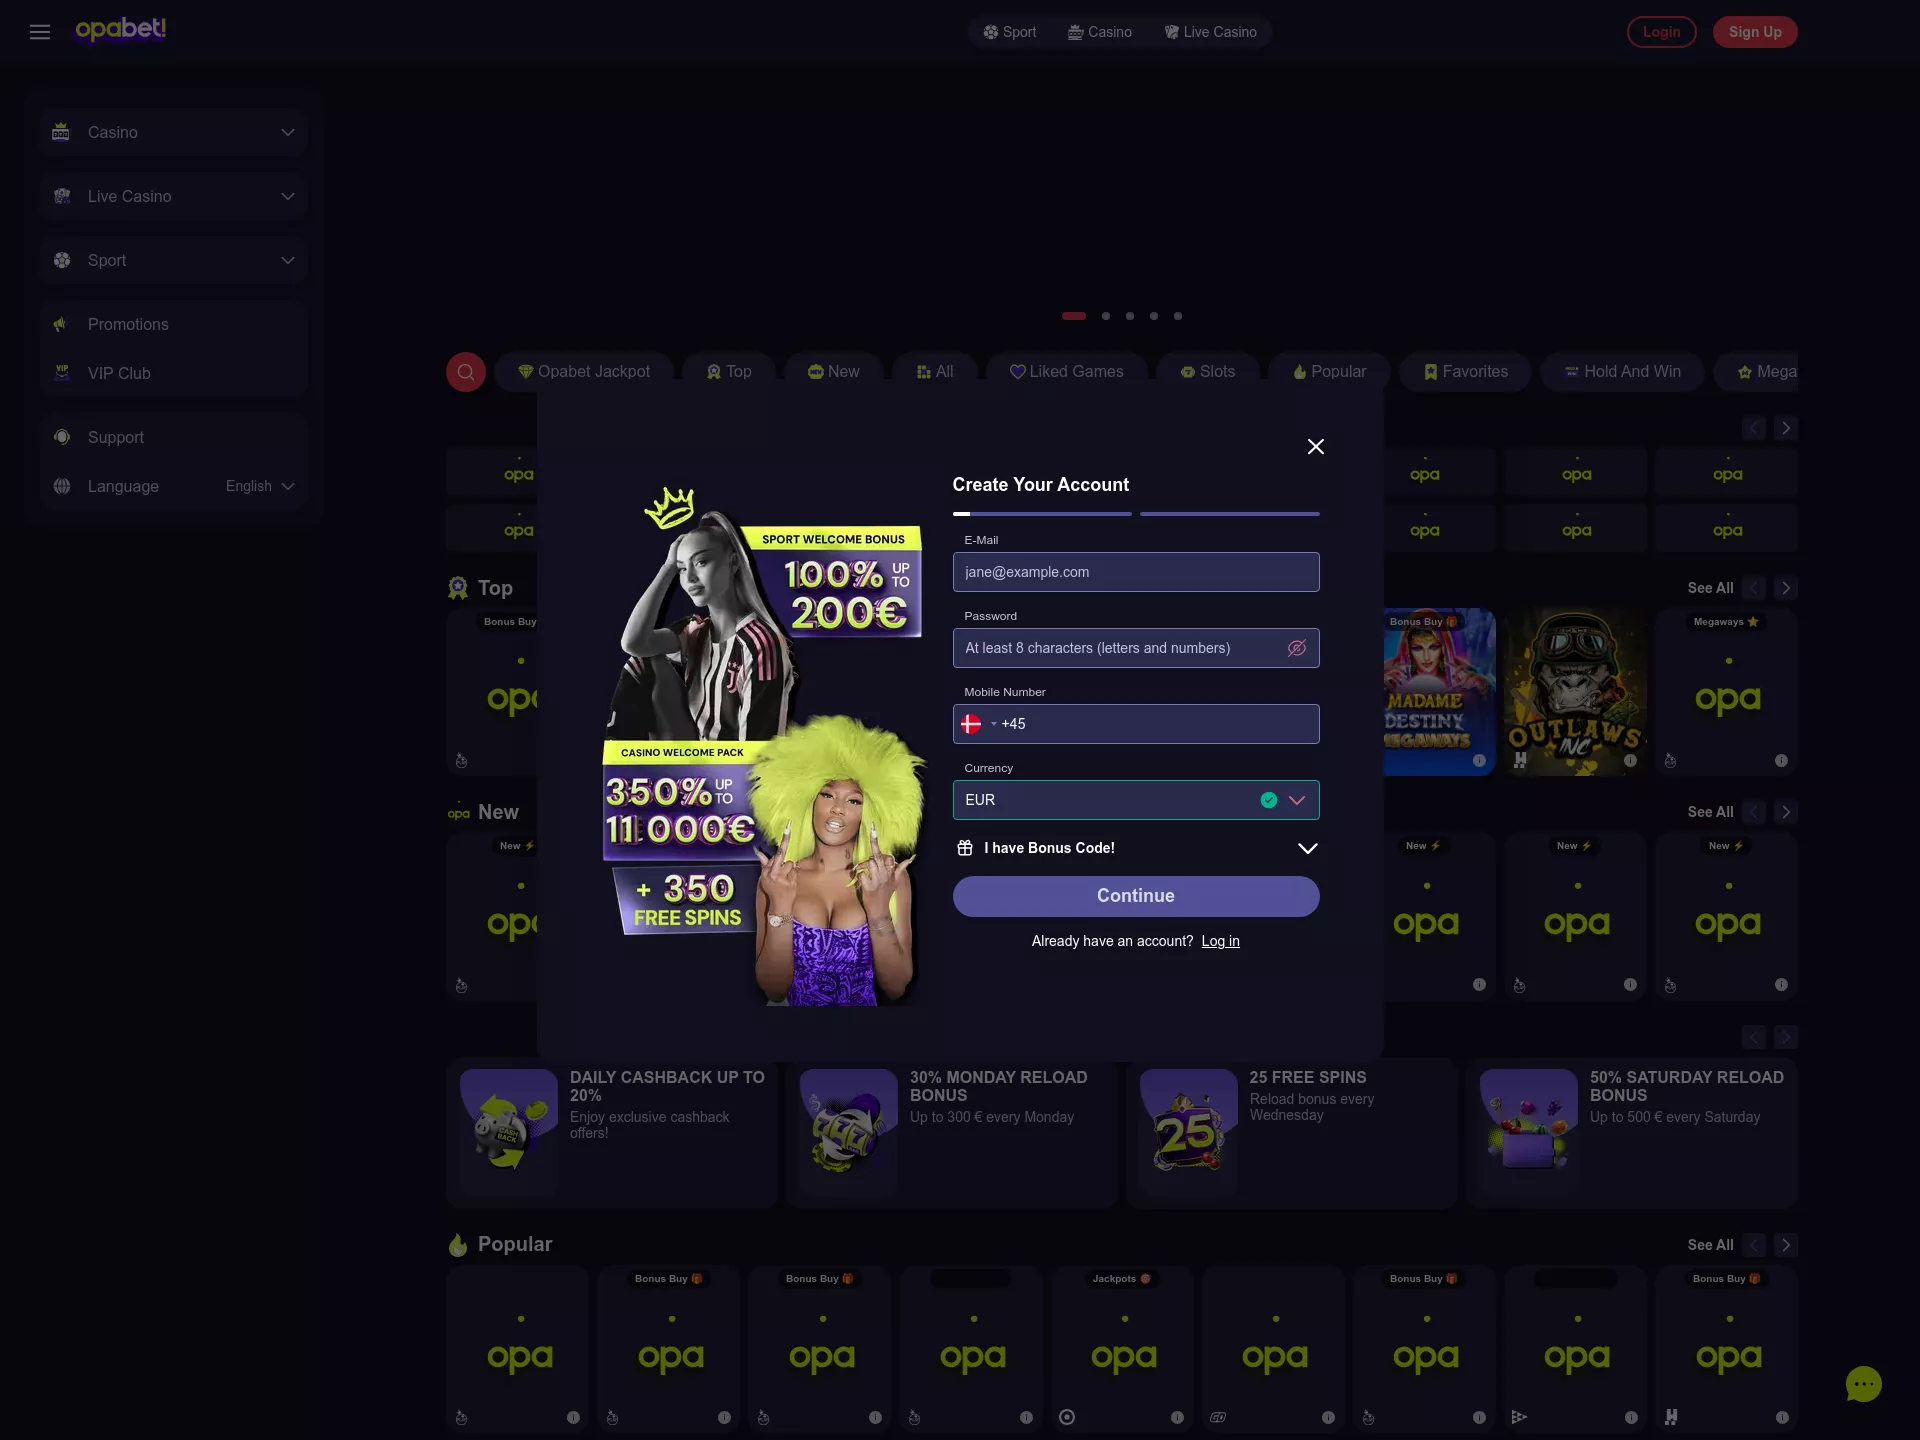
Task: Switch to Casino top navigation tab
Action: click(1100, 32)
